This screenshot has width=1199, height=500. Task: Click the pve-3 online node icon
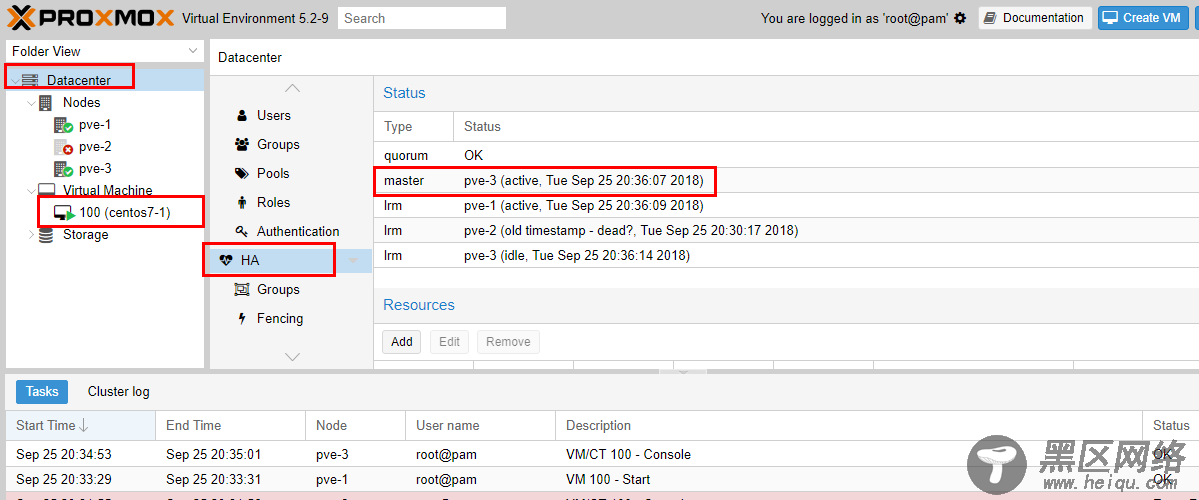[x=63, y=169]
